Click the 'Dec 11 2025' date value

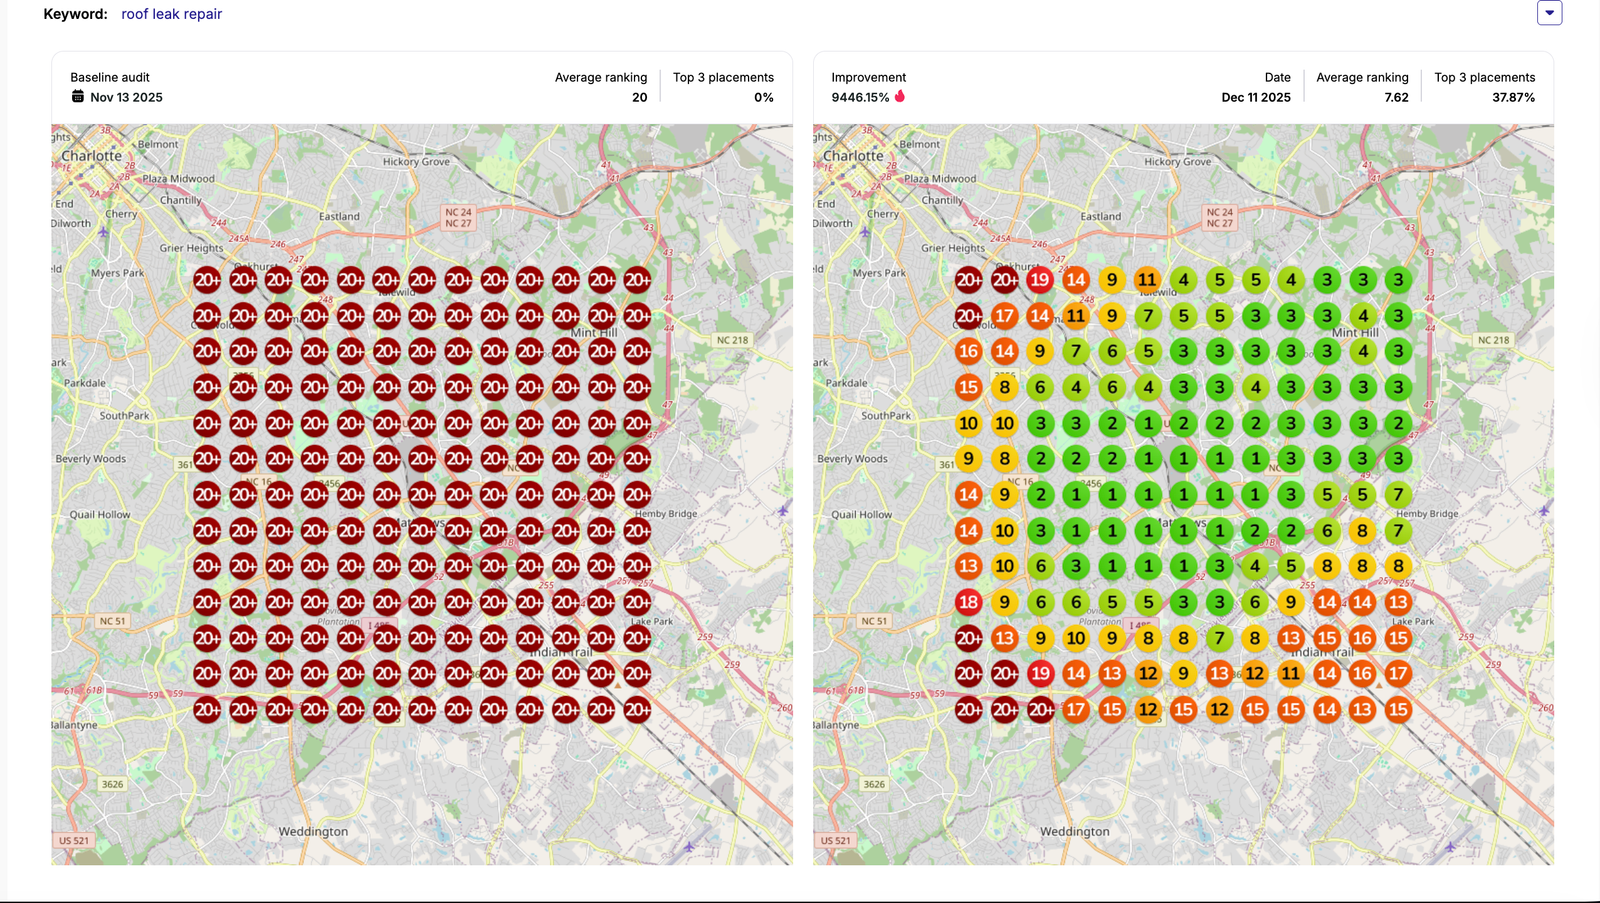[x=1256, y=97]
